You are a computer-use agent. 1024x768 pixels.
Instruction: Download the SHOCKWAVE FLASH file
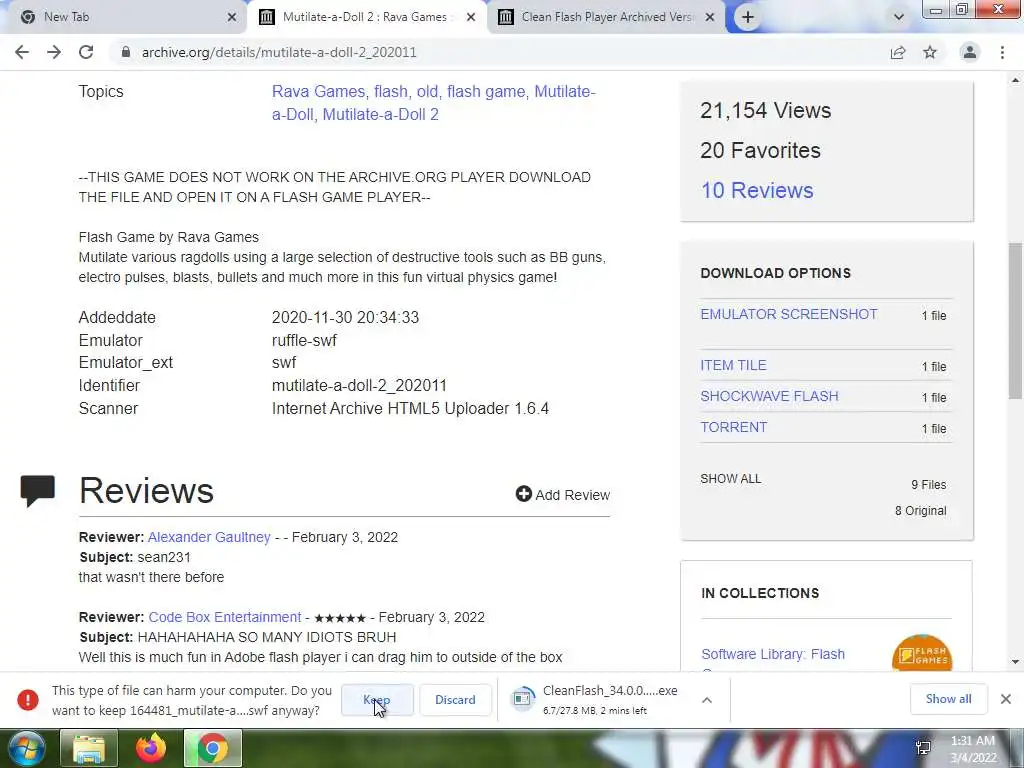tap(769, 396)
